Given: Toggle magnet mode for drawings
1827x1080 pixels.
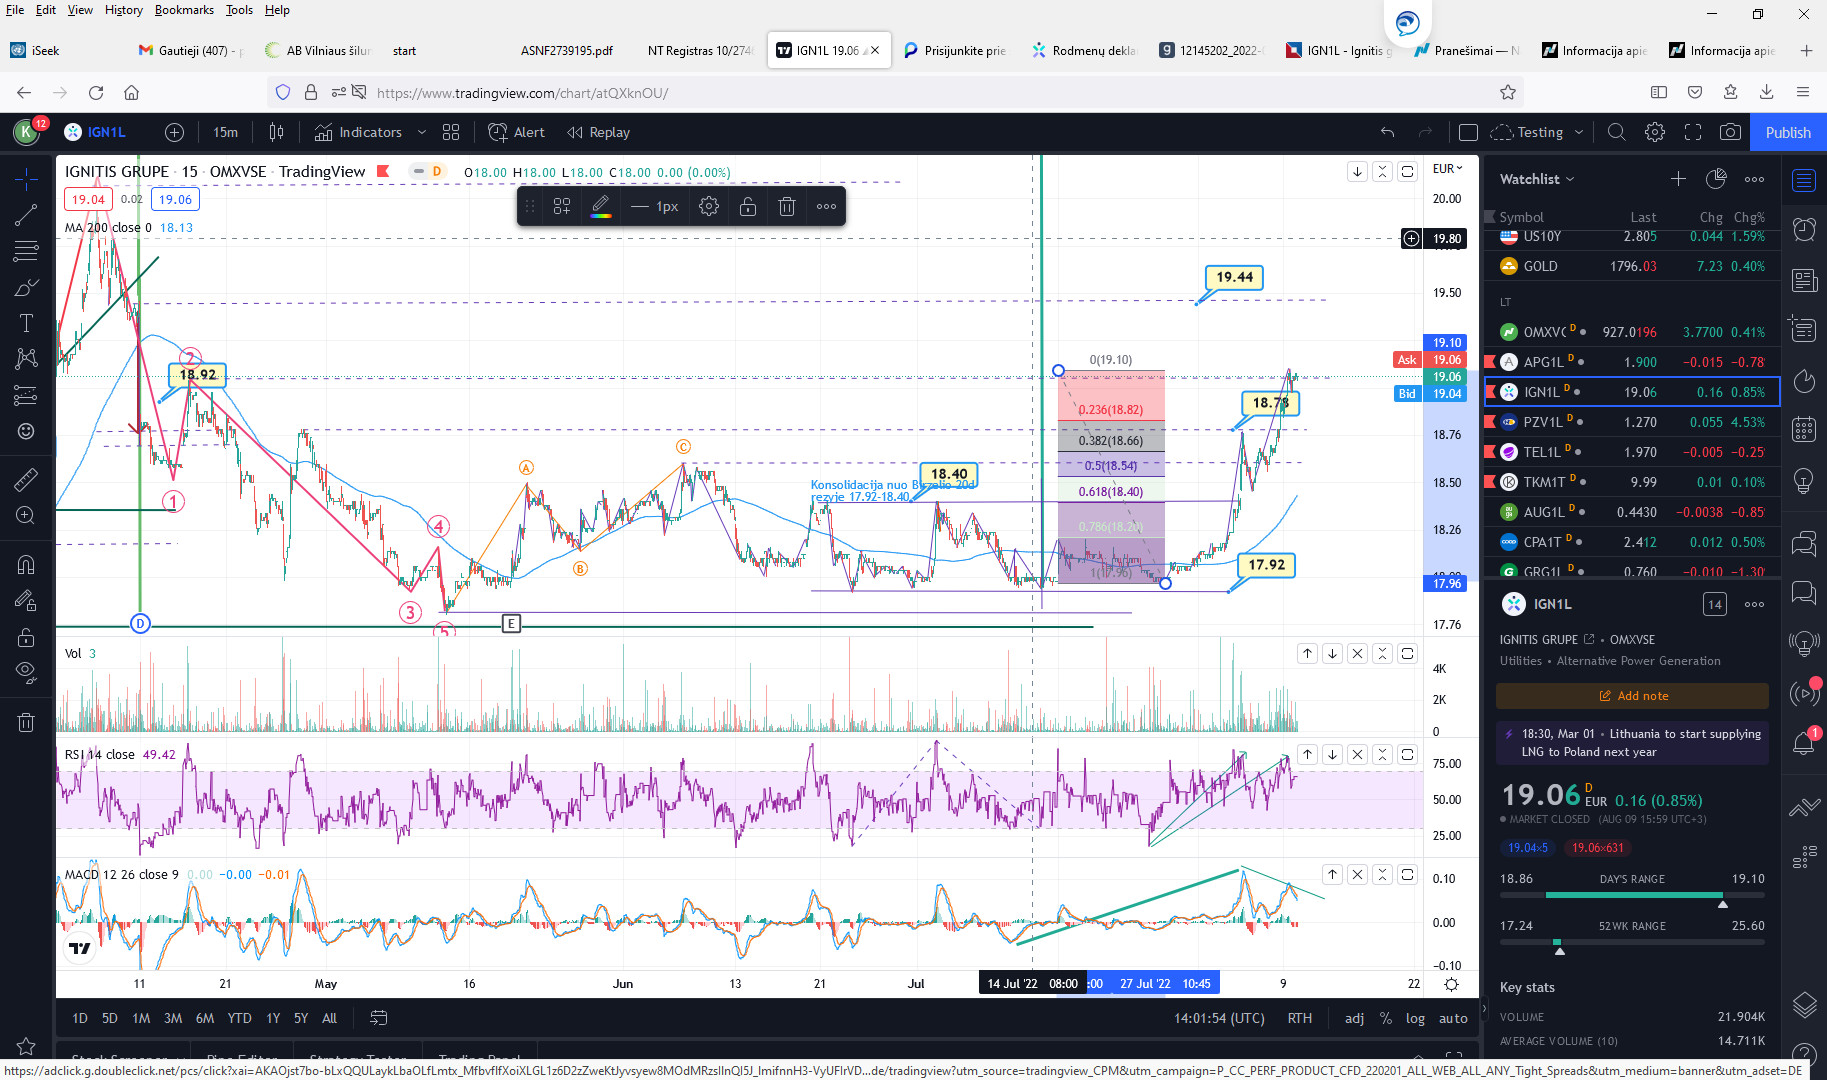Looking at the screenshot, I should (x=26, y=564).
